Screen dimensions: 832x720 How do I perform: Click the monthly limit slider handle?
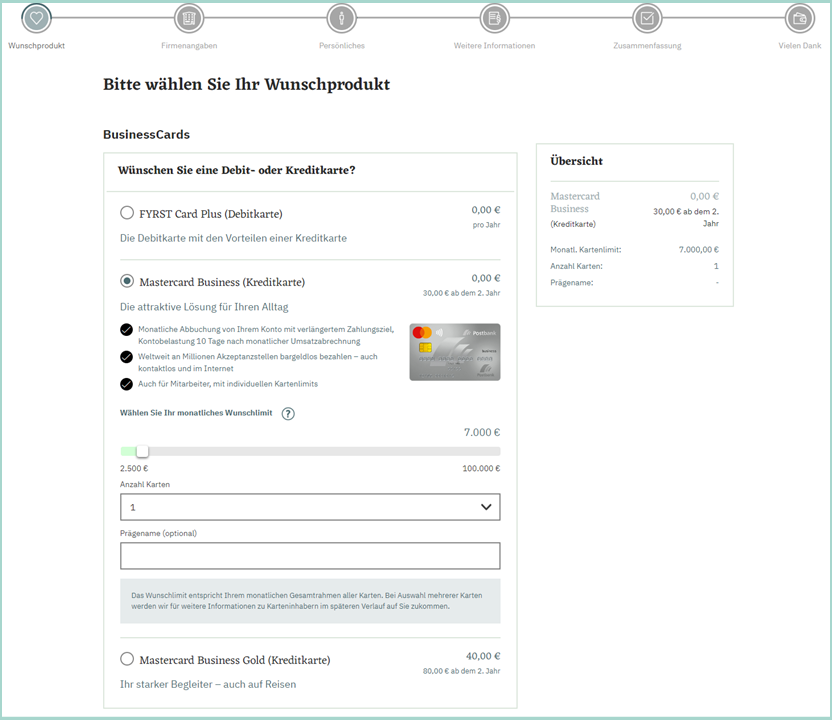142,452
